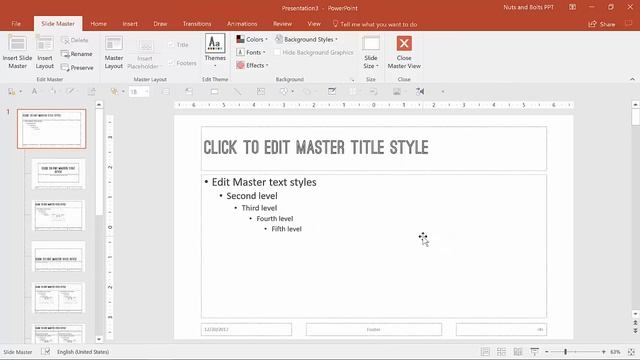The image size is (640, 360).
Task: Expand the Fonts dropdown
Action: point(251,52)
